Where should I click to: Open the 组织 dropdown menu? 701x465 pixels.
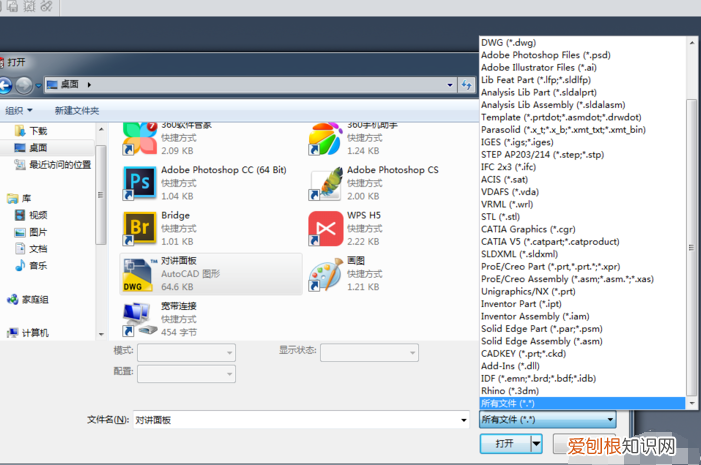pos(19,110)
